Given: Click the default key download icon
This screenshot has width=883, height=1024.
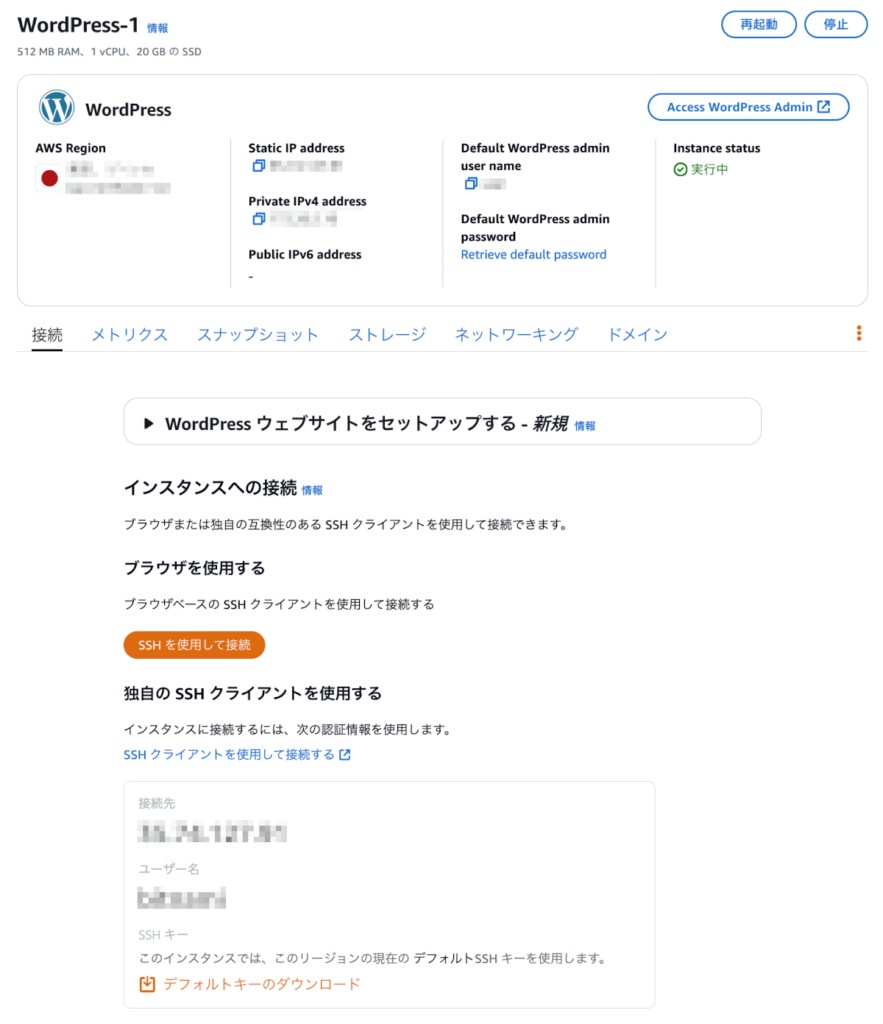Looking at the screenshot, I should [147, 984].
